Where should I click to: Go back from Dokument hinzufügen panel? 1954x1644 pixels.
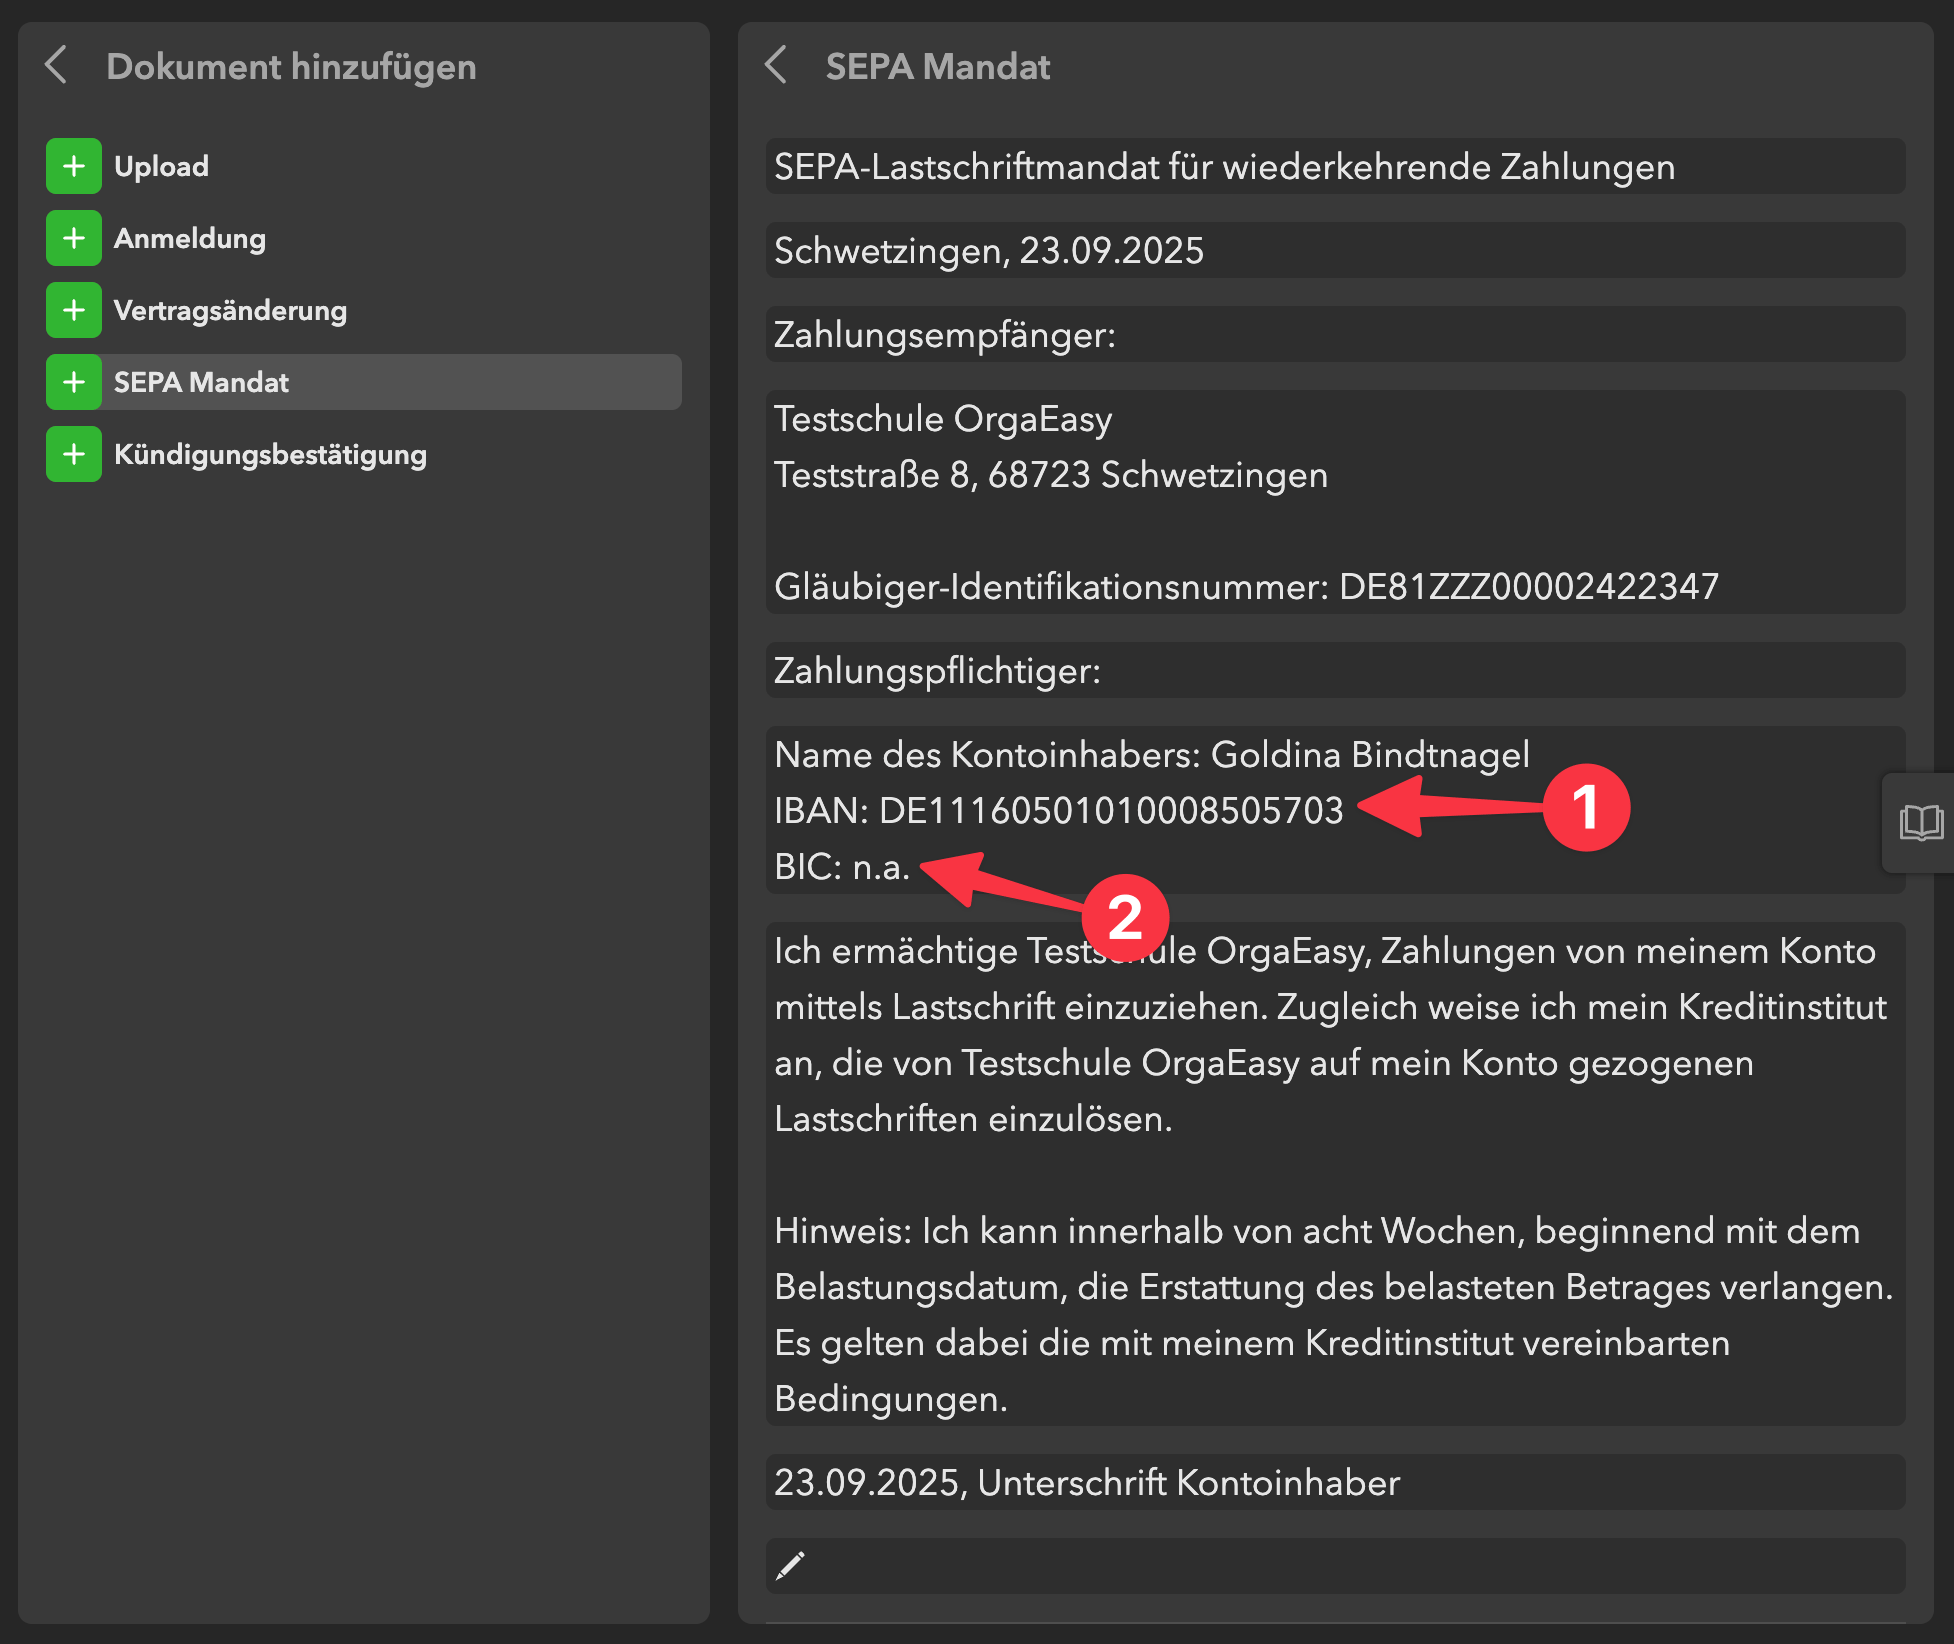click(57, 66)
